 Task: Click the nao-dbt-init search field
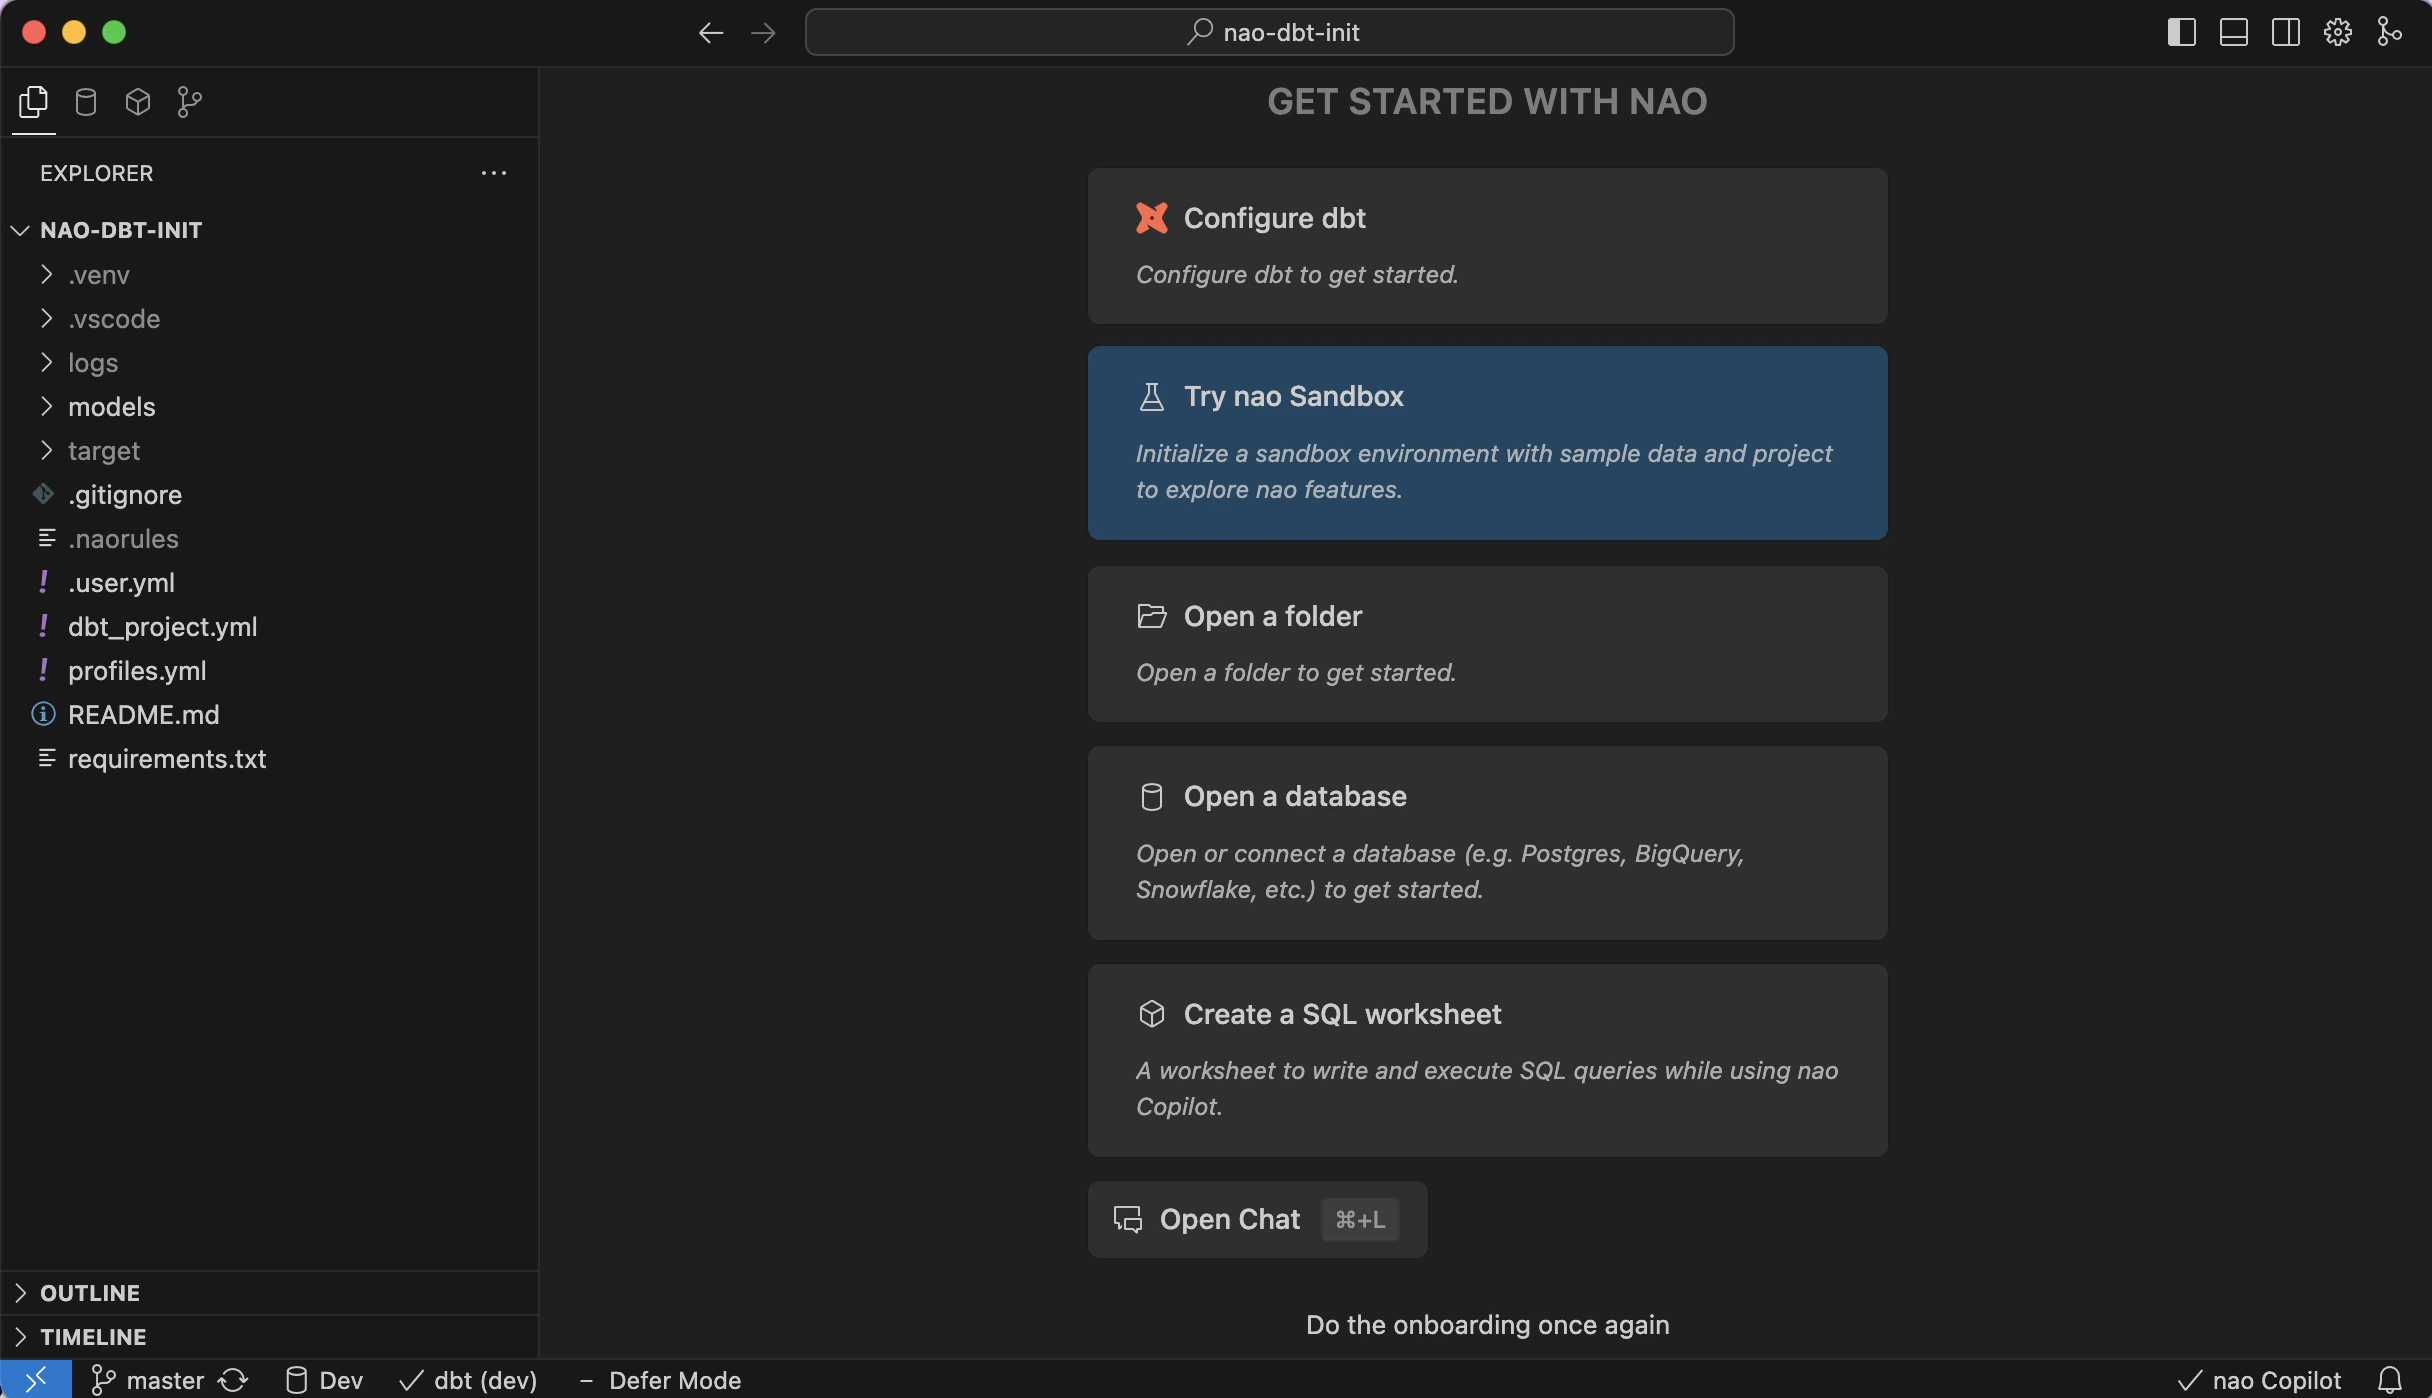(x=1270, y=33)
